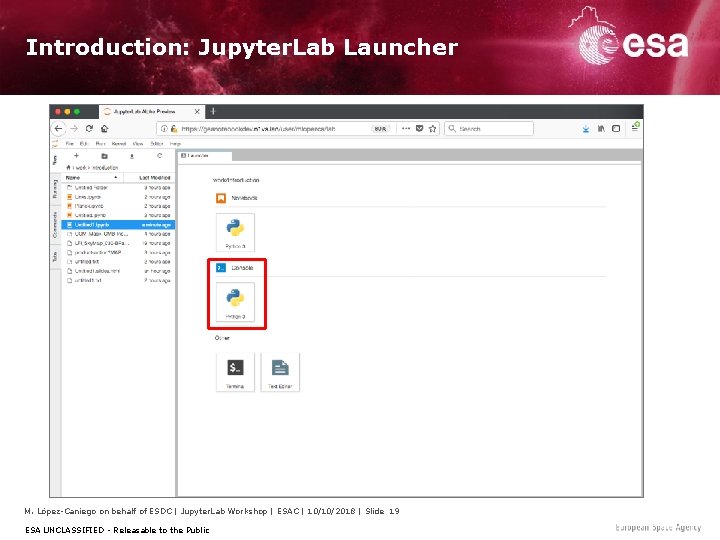Switch to the Files sidebar tab
Image resolution: width=720 pixels, height=540 pixels.
pos(55,161)
